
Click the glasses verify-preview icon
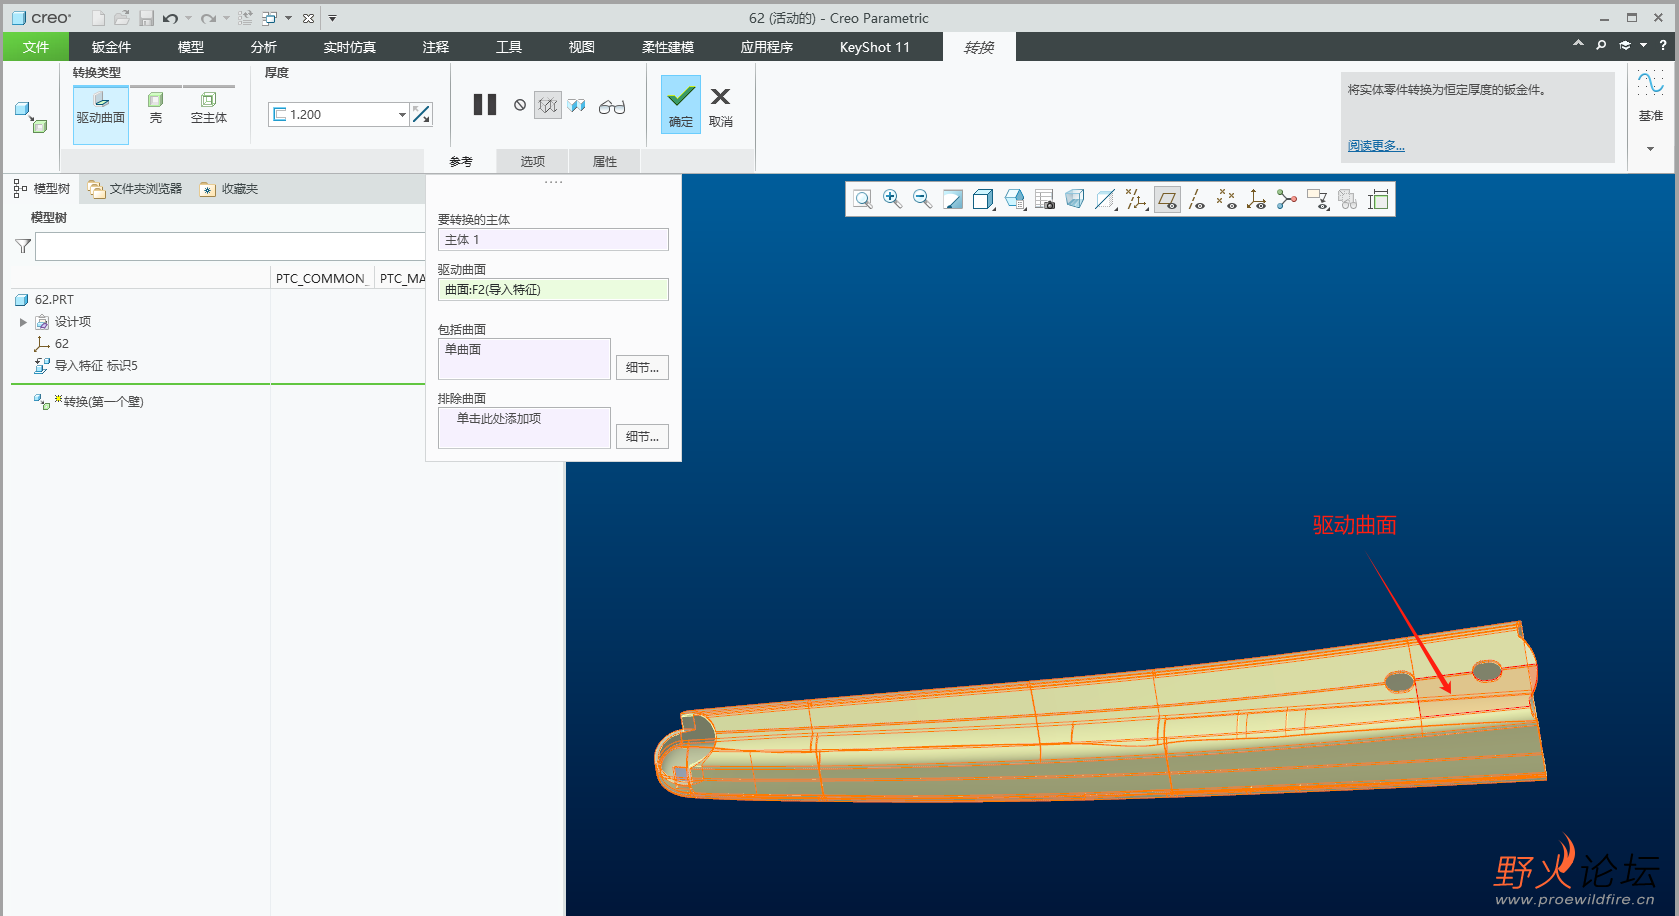612,106
